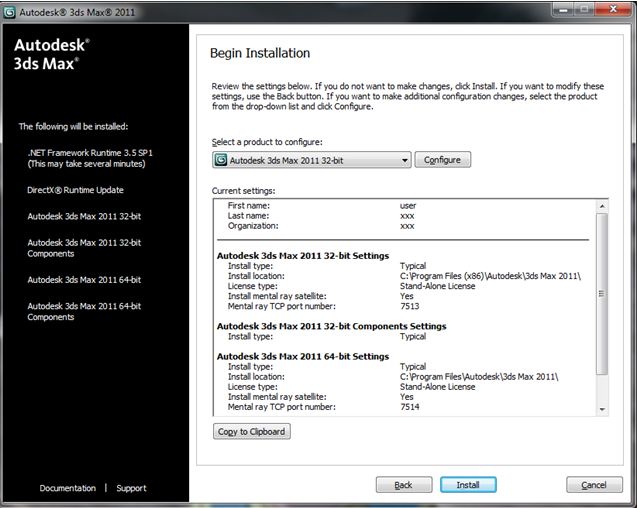Click the Install button
This screenshot has width=637, height=508.
tap(468, 485)
